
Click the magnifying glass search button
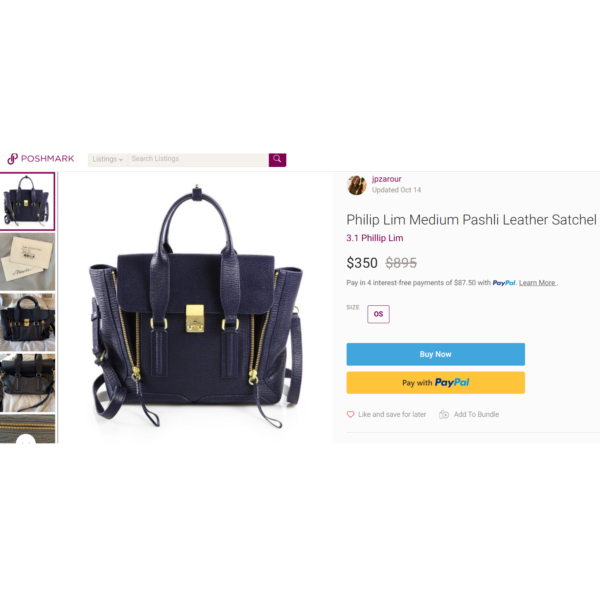coord(277,160)
